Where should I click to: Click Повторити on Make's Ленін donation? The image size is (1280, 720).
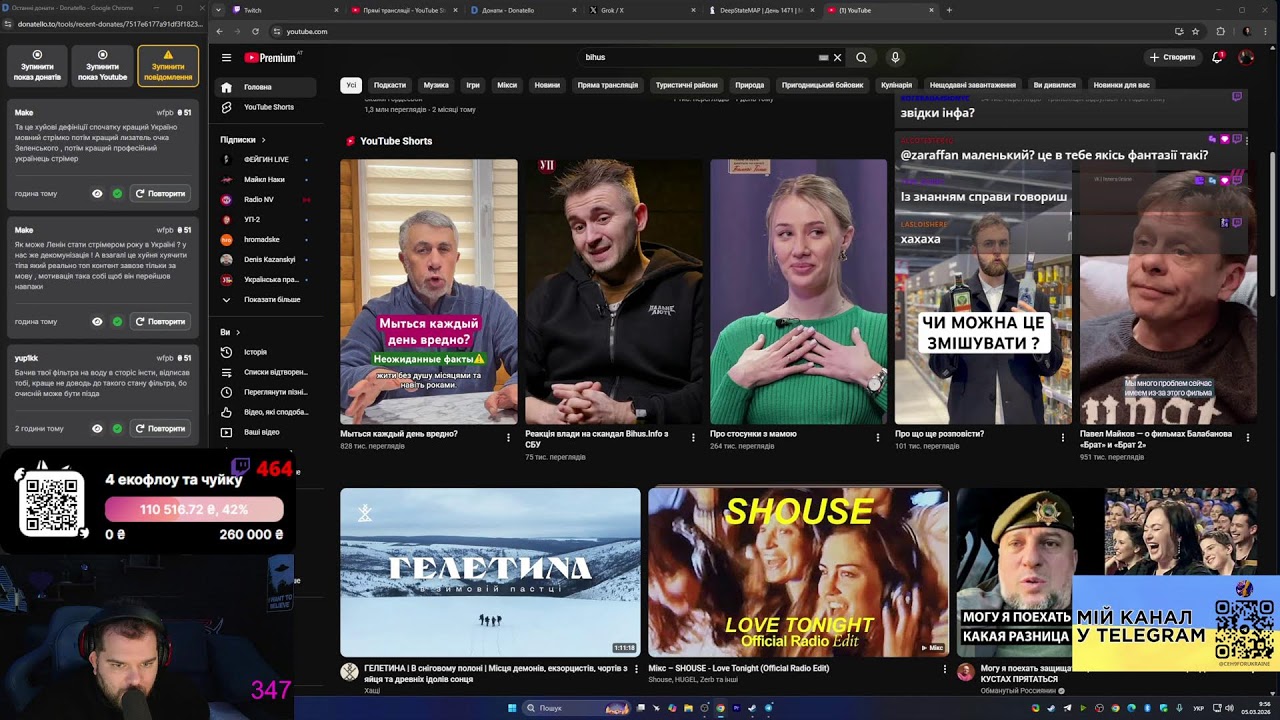tap(160, 322)
